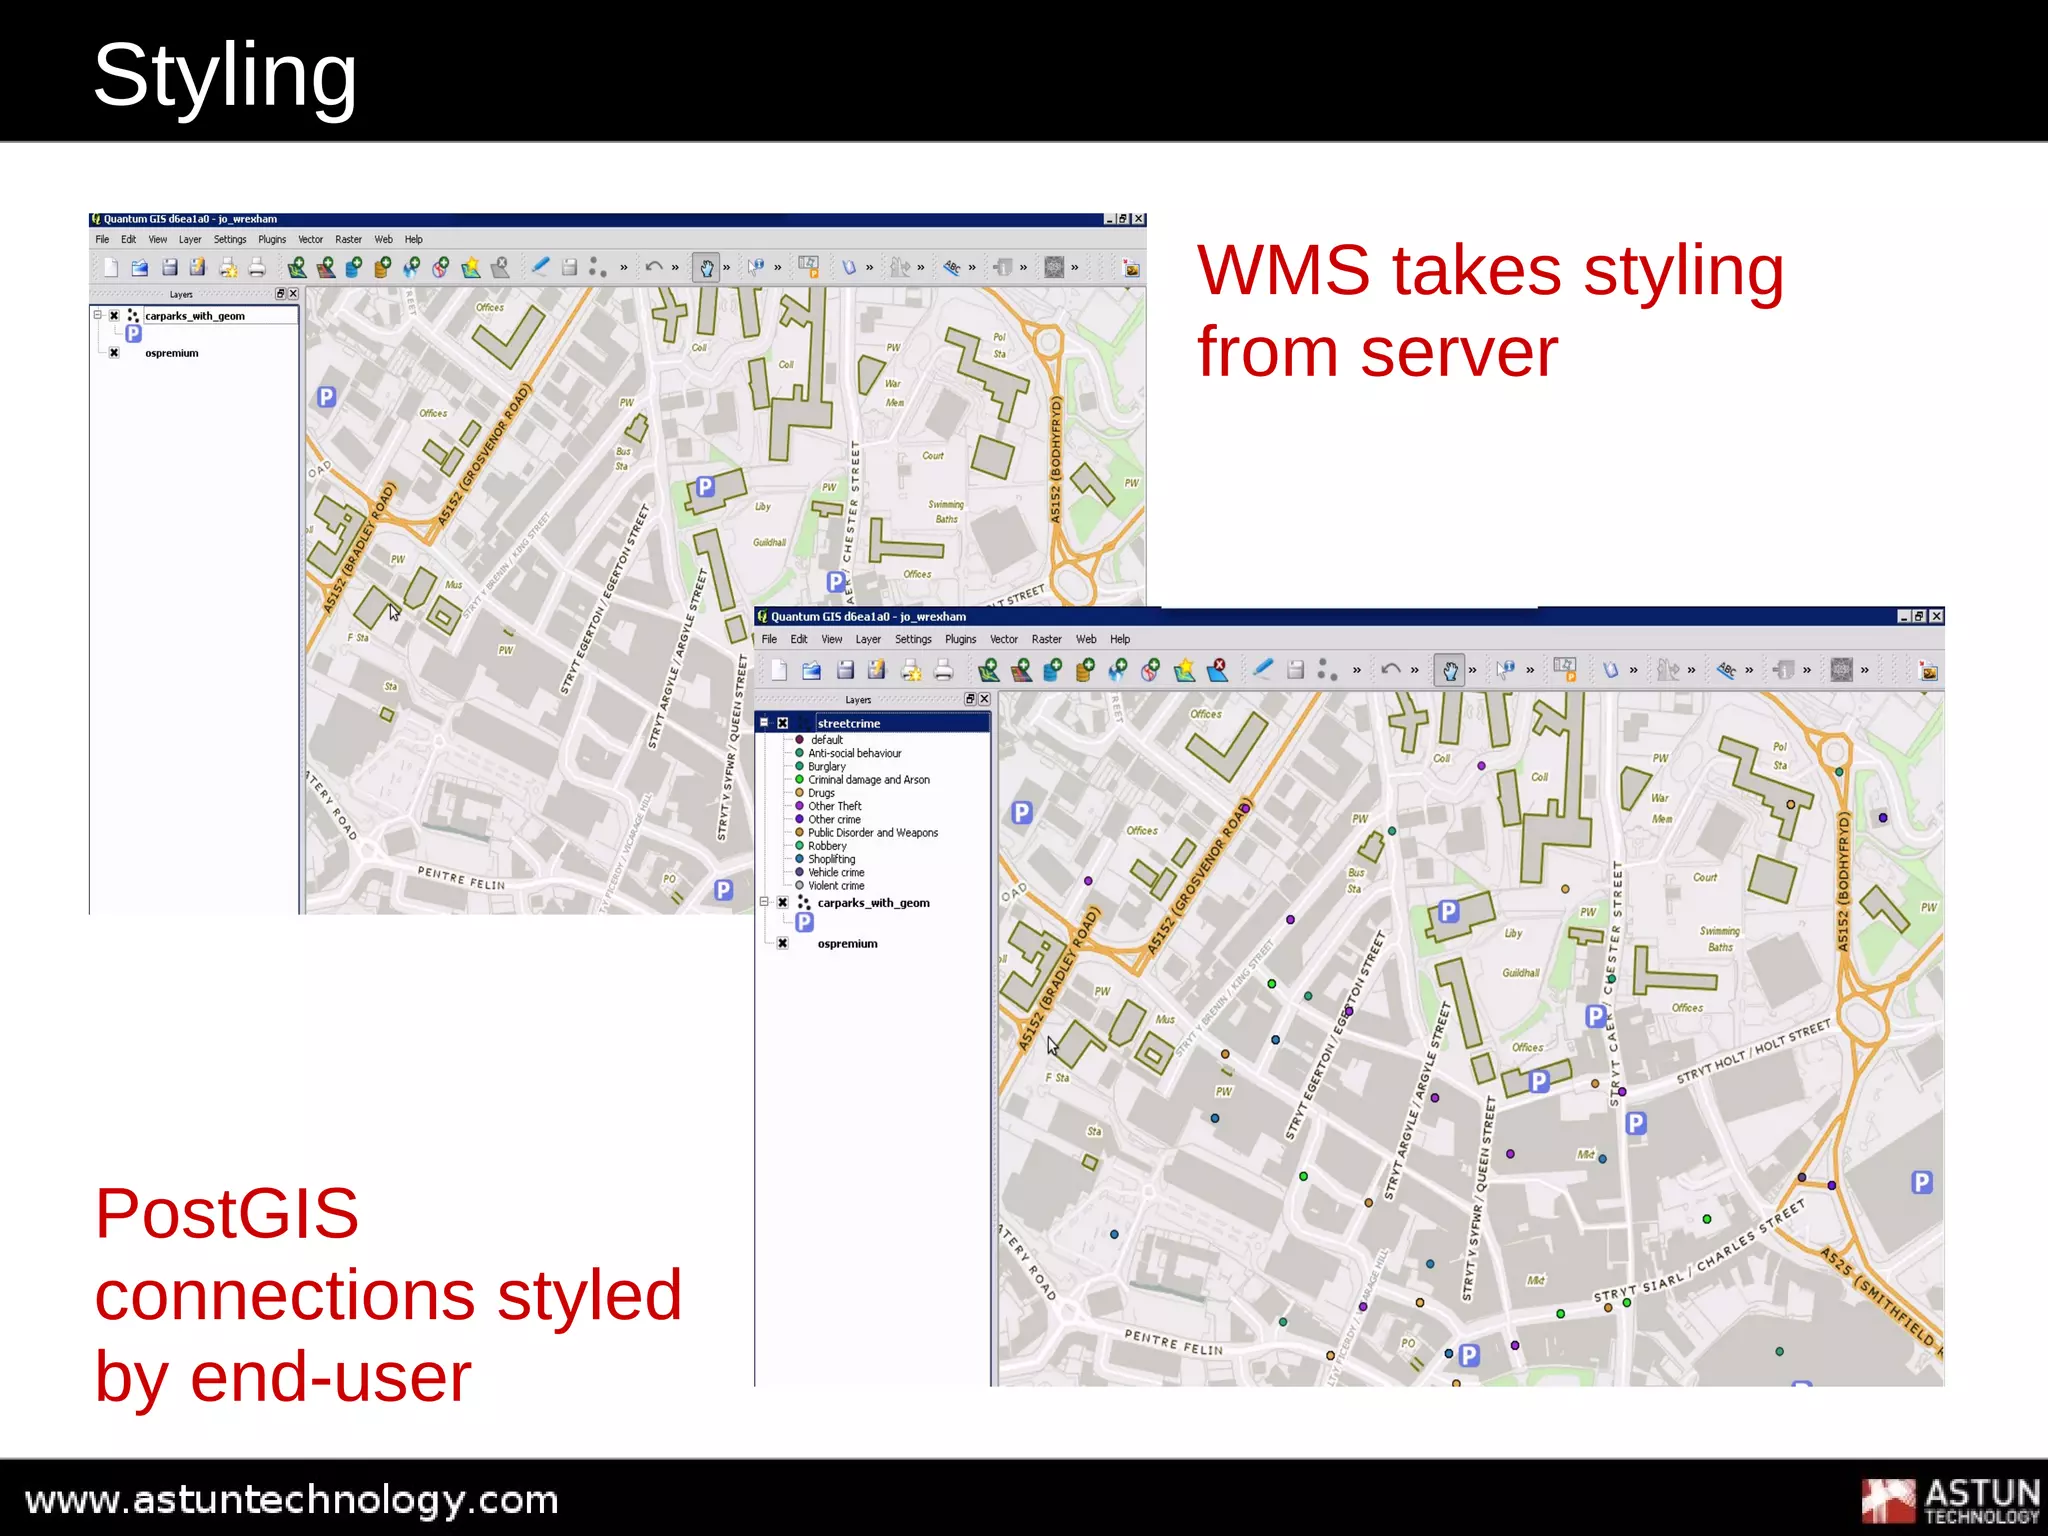Expand toolbar overflow arrows after Pan tool, front window
The image size is (2048, 1536).
coord(1472,671)
